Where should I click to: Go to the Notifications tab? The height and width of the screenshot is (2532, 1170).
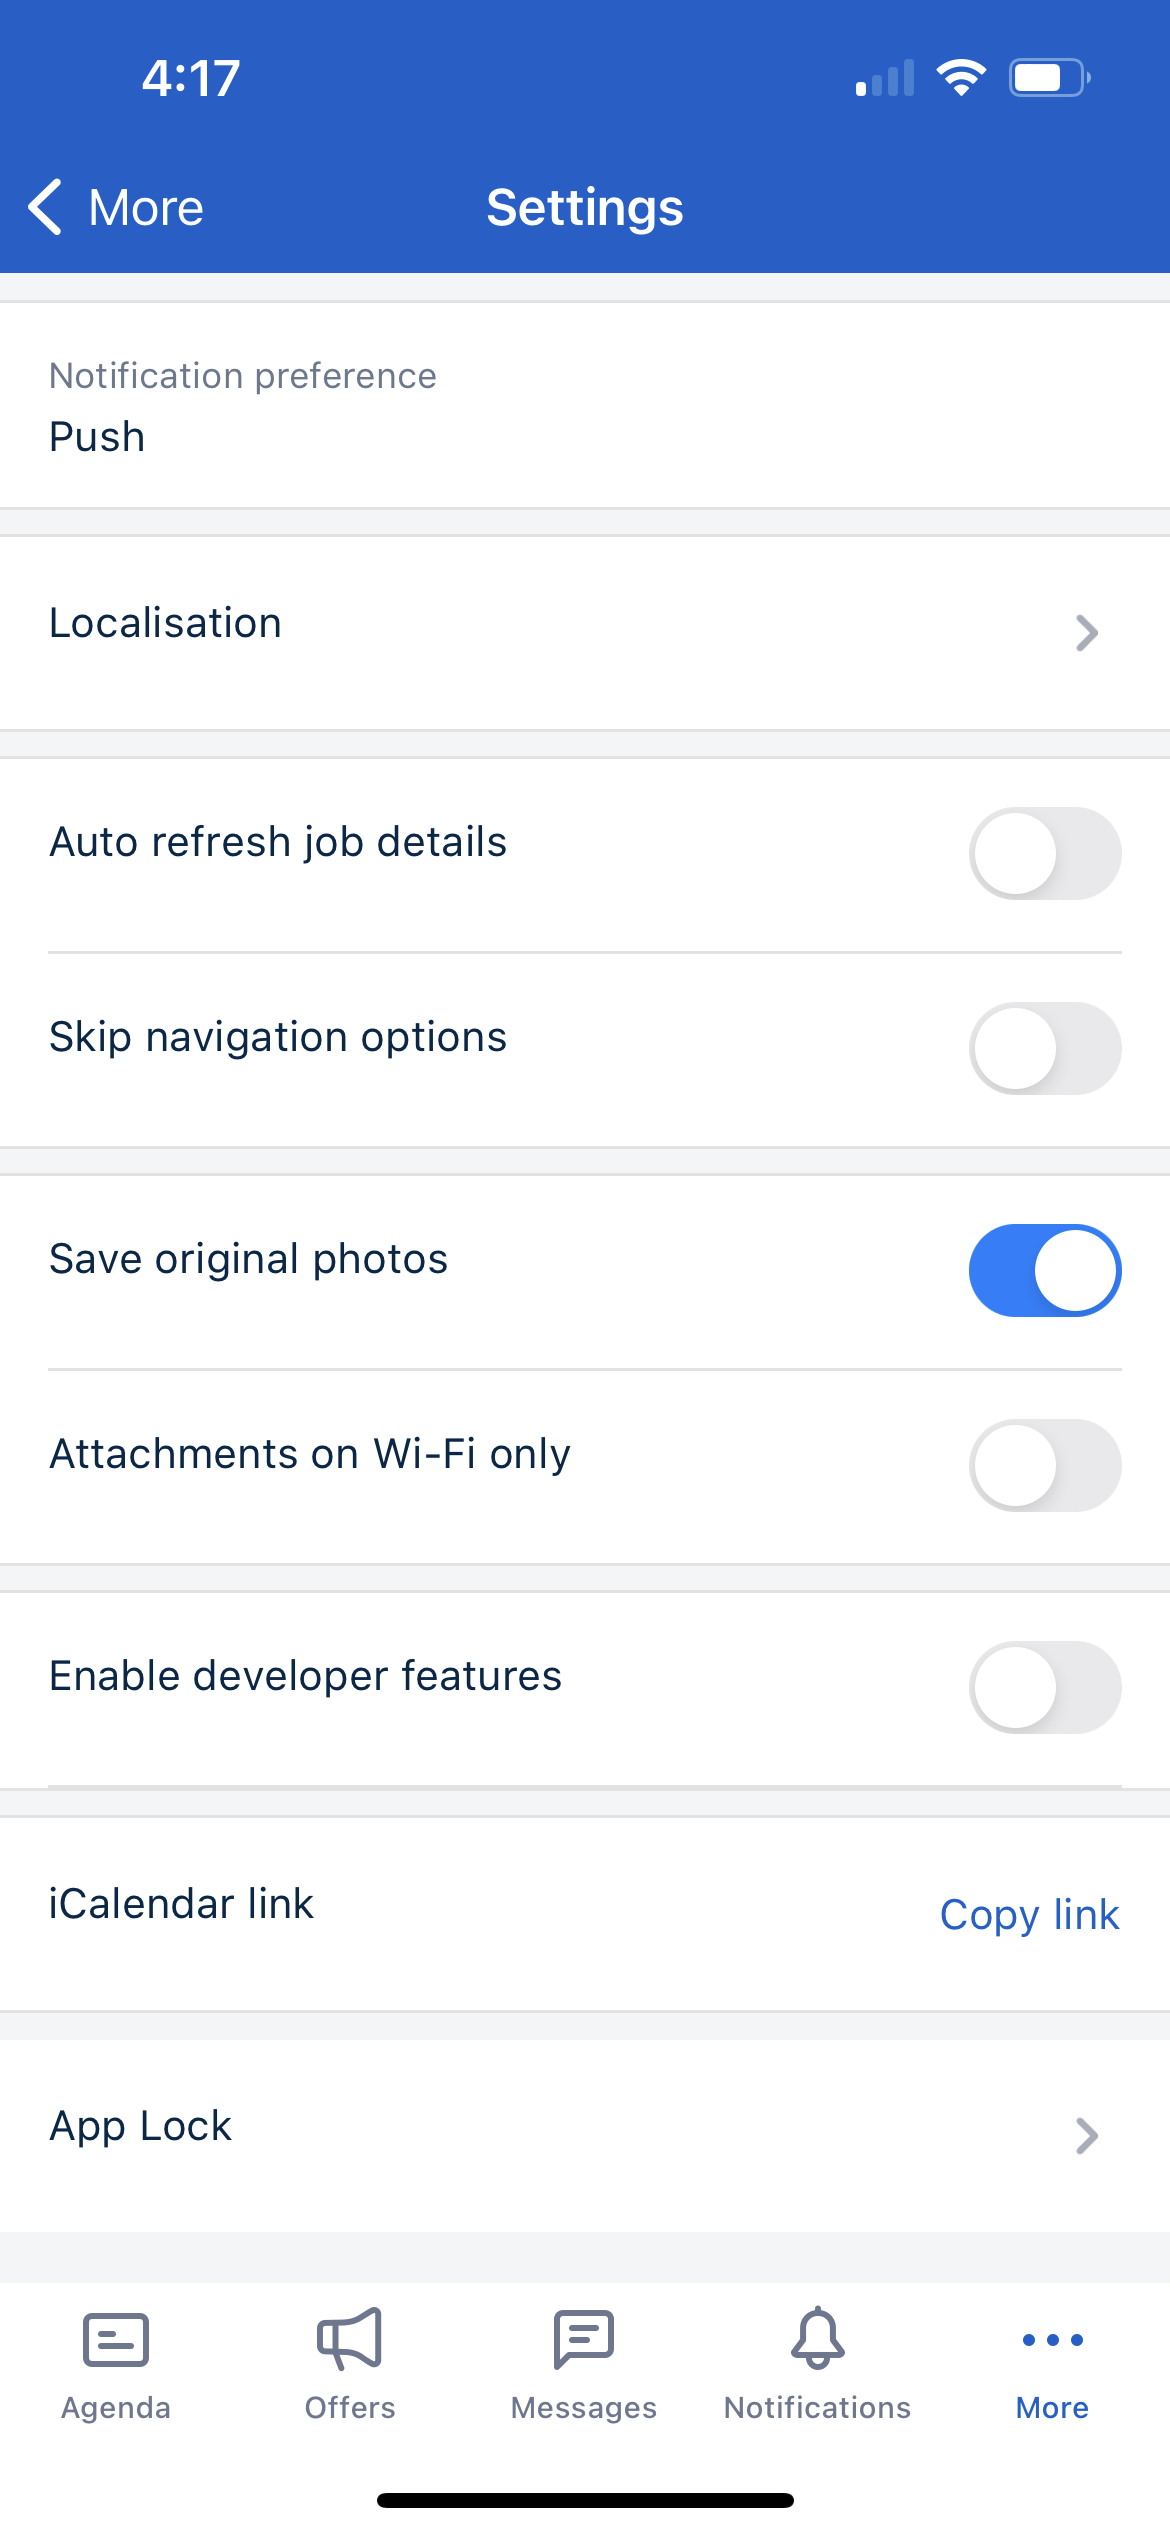point(817,2380)
